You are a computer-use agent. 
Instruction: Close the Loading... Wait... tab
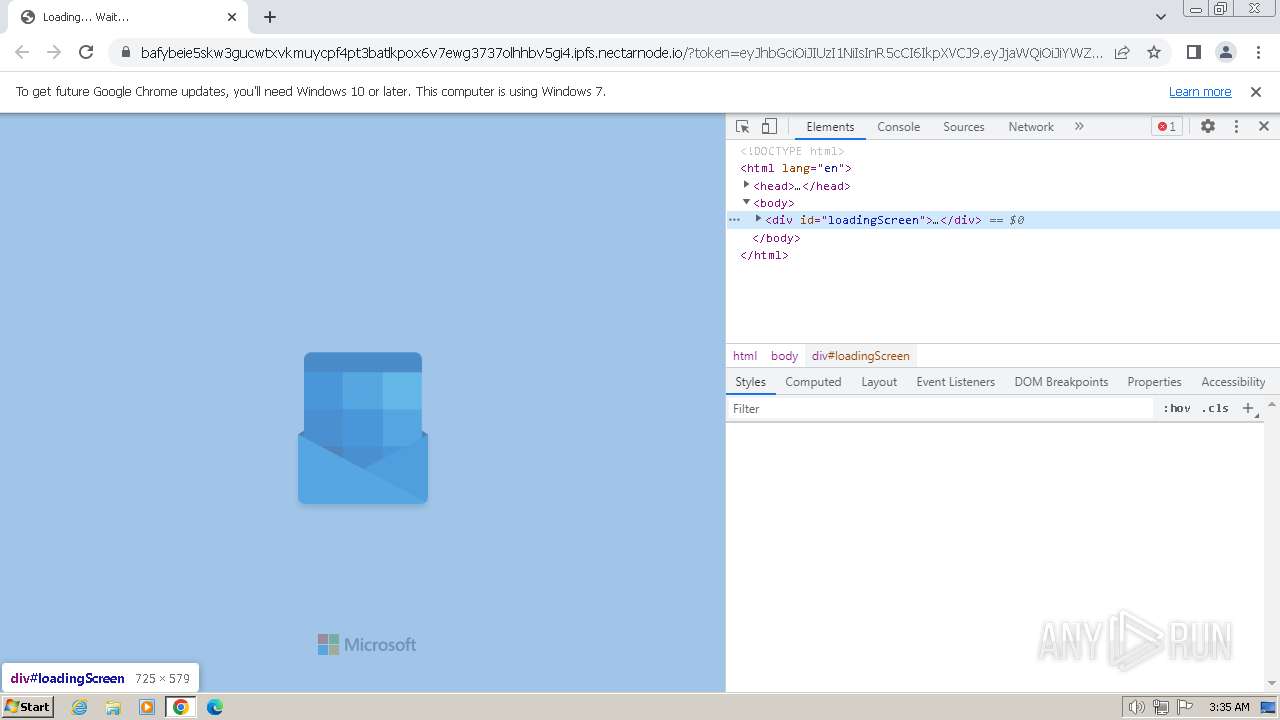[x=232, y=17]
